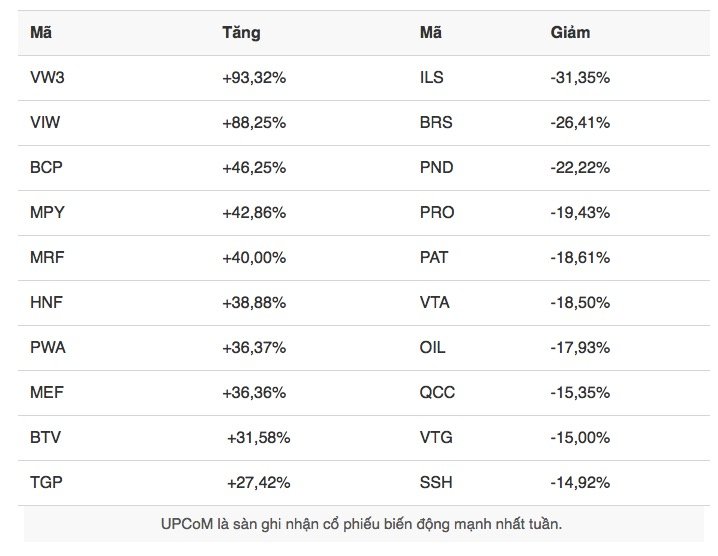Click the "Tăng" column header
The height and width of the screenshot is (556, 718).
coord(241,32)
